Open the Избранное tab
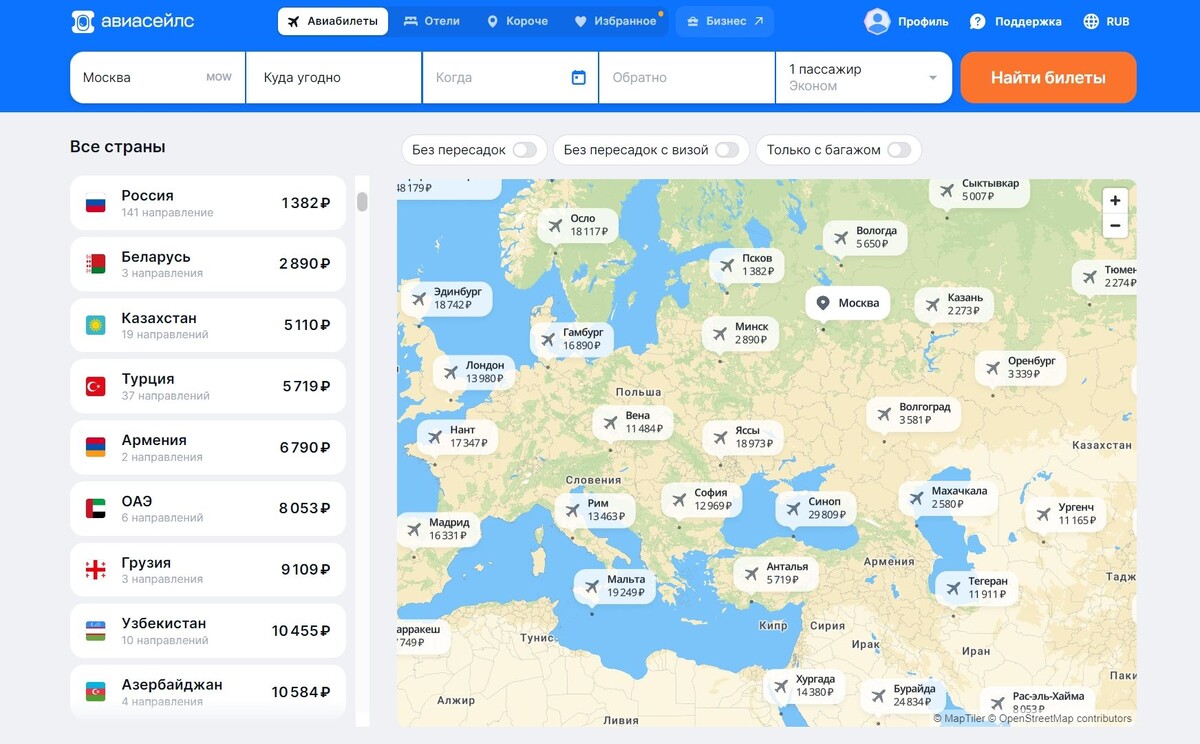Screen dimensions: 1200x744 coord(615,21)
